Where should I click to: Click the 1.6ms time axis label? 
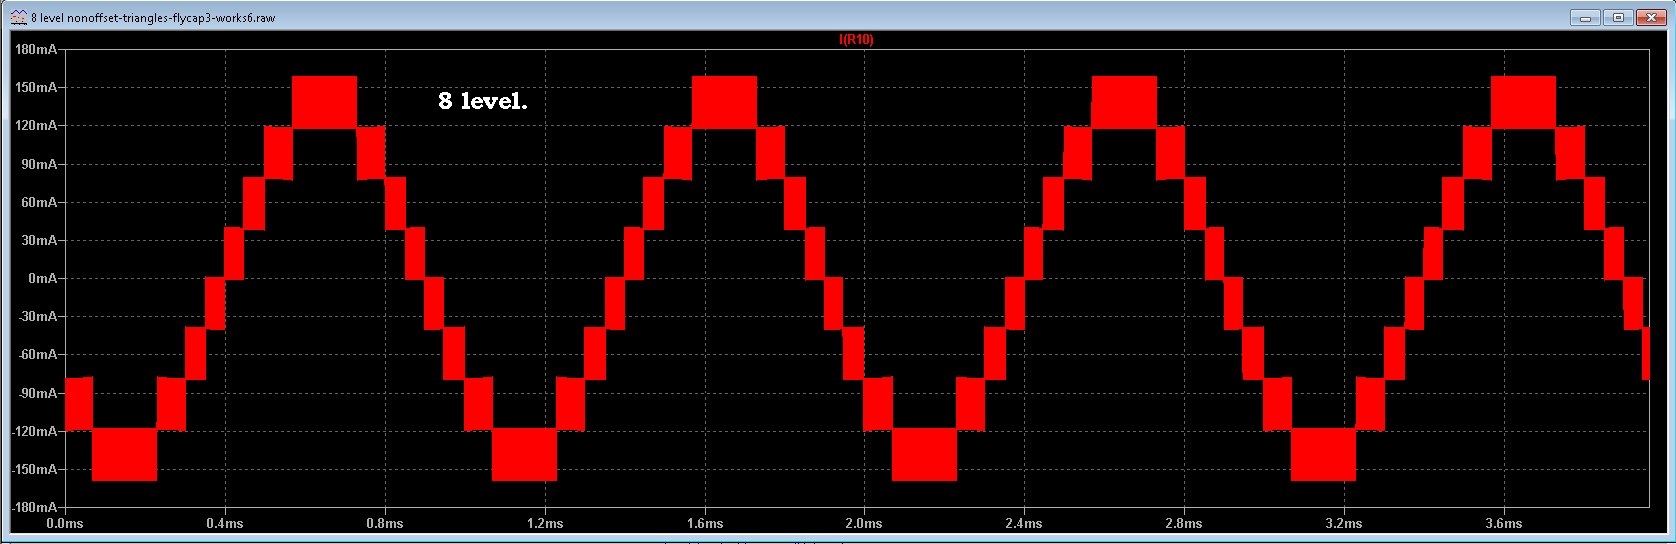click(x=705, y=523)
